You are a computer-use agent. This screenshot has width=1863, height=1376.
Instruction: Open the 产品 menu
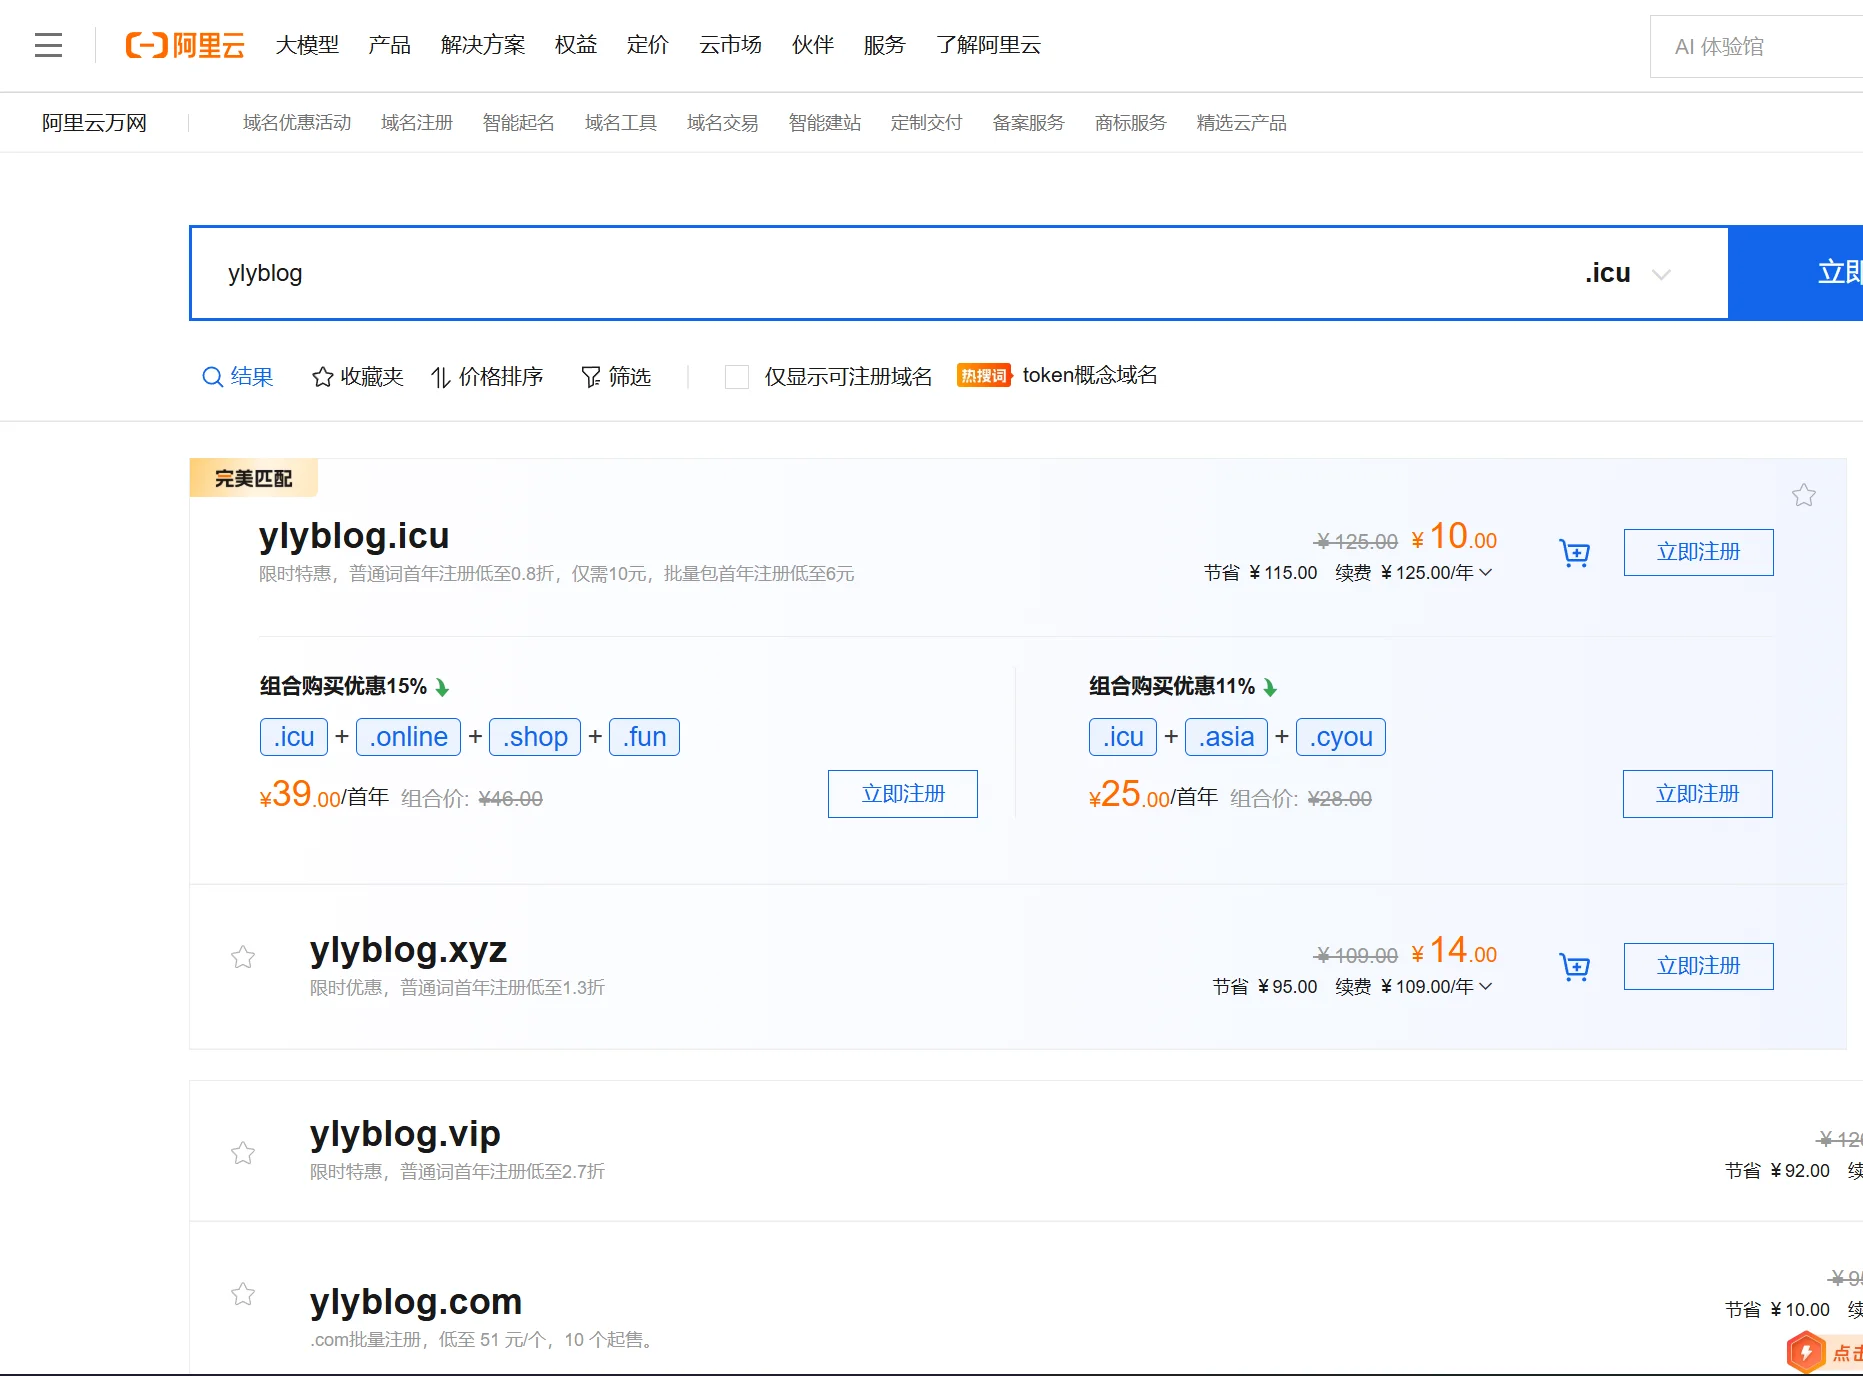pos(389,45)
